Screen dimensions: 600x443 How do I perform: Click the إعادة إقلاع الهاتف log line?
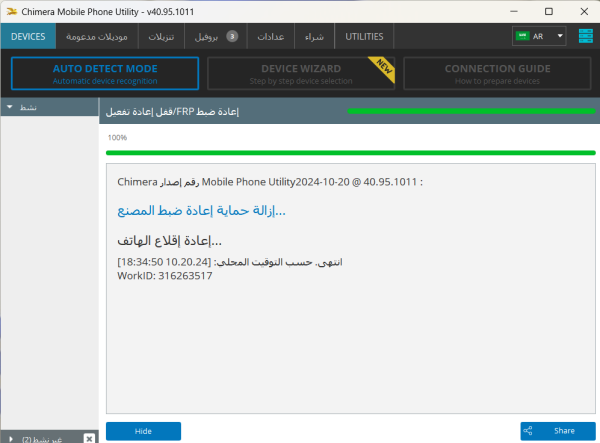(x=169, y=241)
